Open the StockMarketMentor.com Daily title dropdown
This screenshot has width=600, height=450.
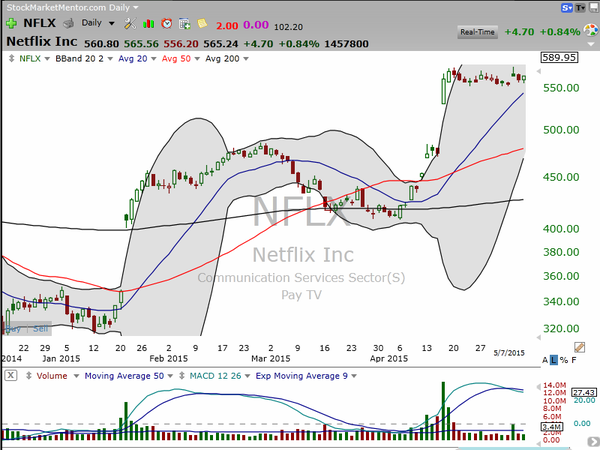(x=135, y=7)
